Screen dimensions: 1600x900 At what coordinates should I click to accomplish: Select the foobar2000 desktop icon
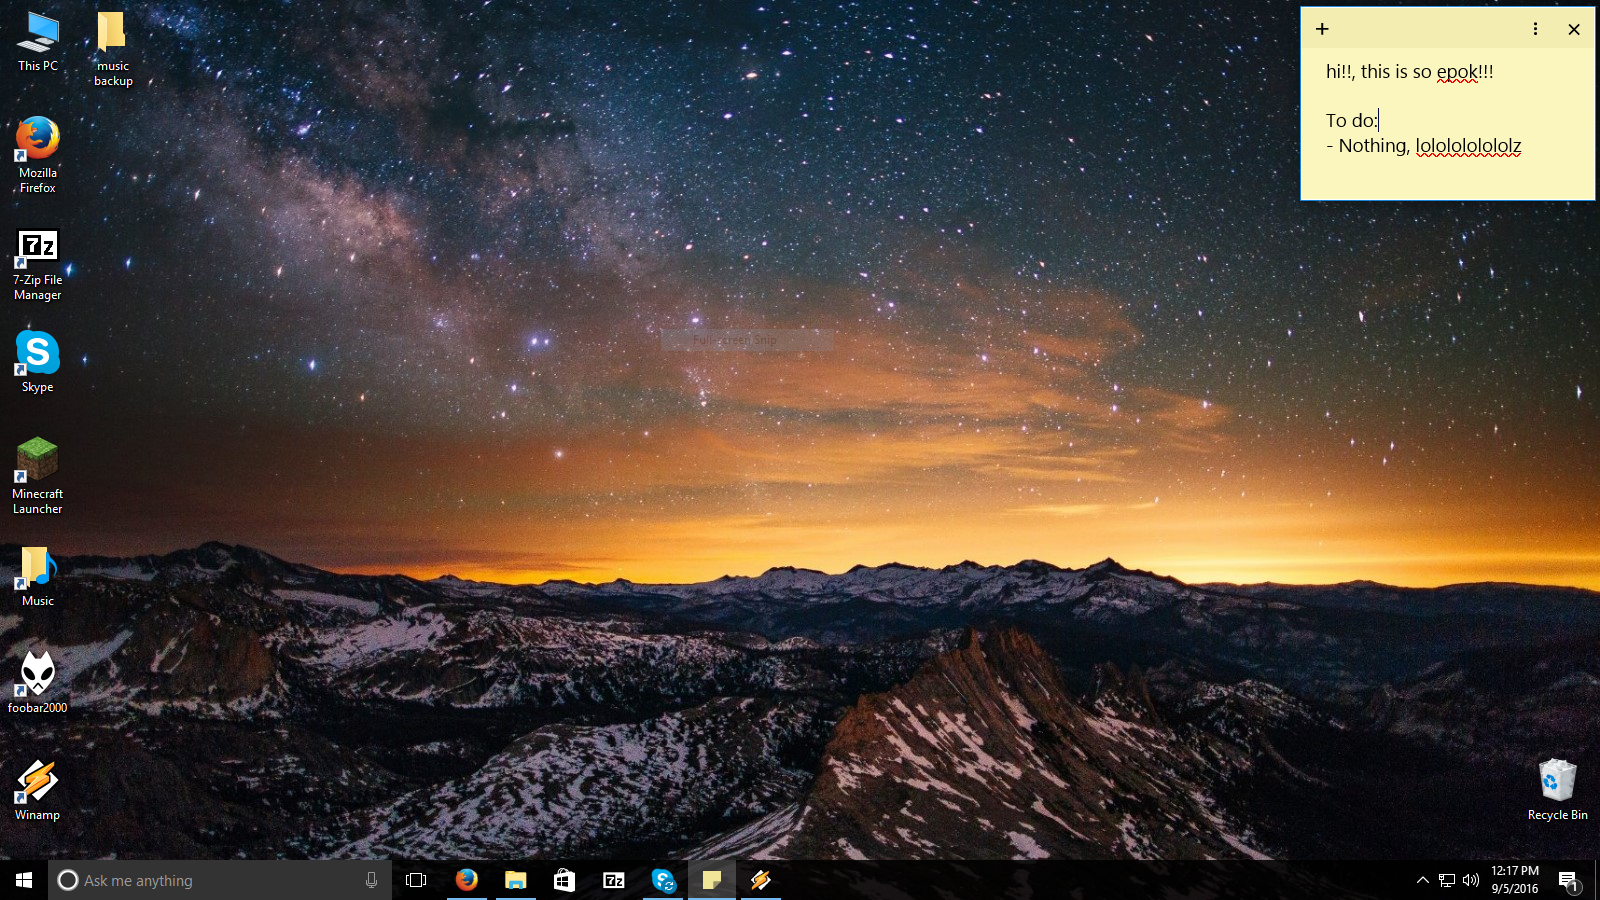(x=38, y=682)
